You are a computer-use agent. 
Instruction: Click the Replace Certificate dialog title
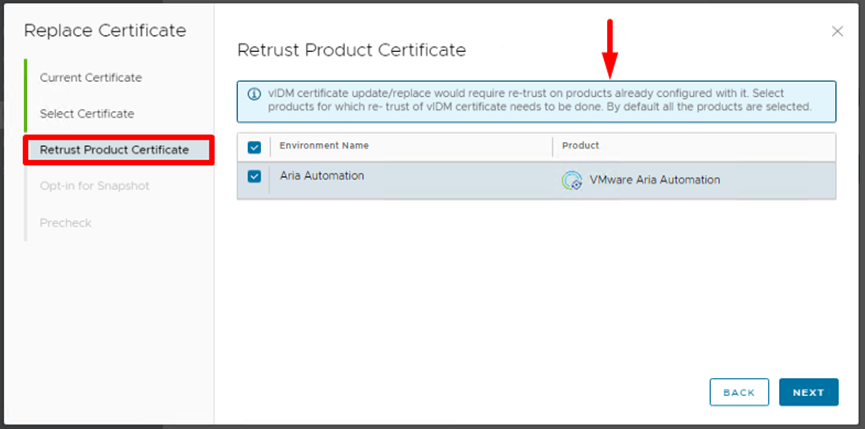pos(105,30)
